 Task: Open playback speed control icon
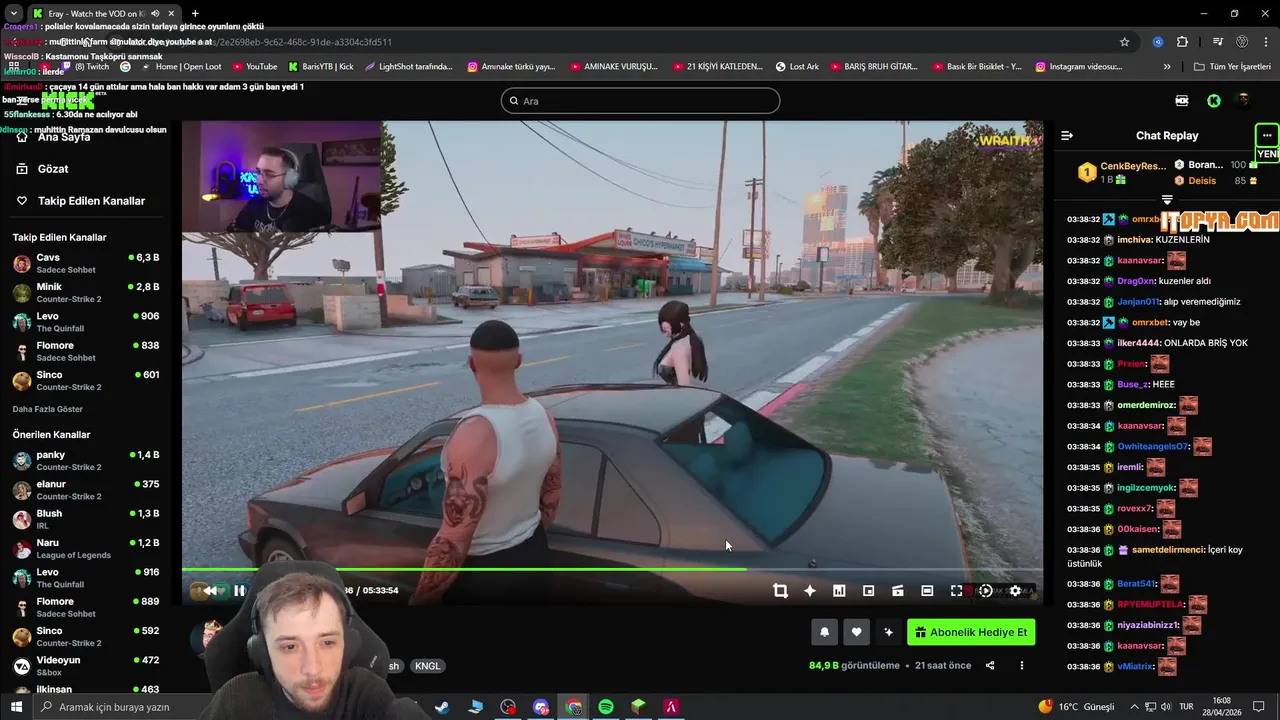(986, 591)
